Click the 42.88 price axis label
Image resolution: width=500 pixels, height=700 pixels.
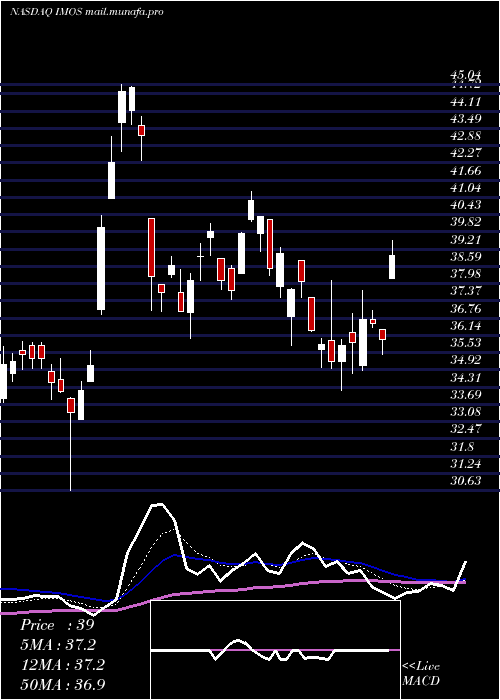point(466,136)
